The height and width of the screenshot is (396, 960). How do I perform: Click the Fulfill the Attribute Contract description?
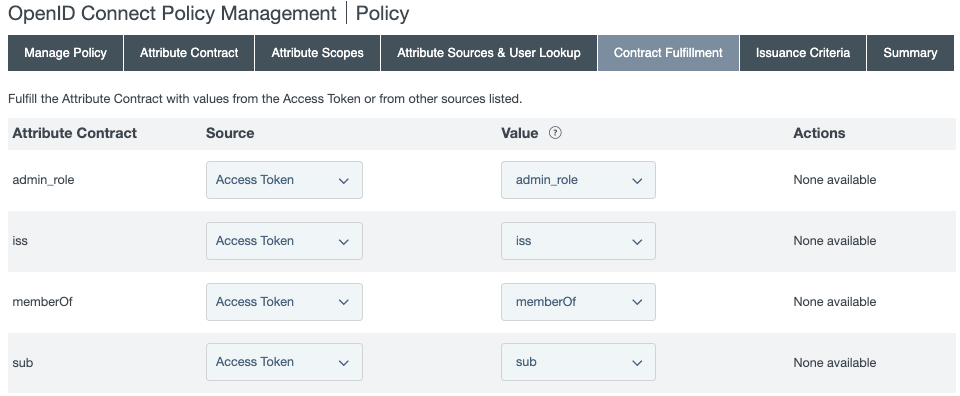(265, 99)
